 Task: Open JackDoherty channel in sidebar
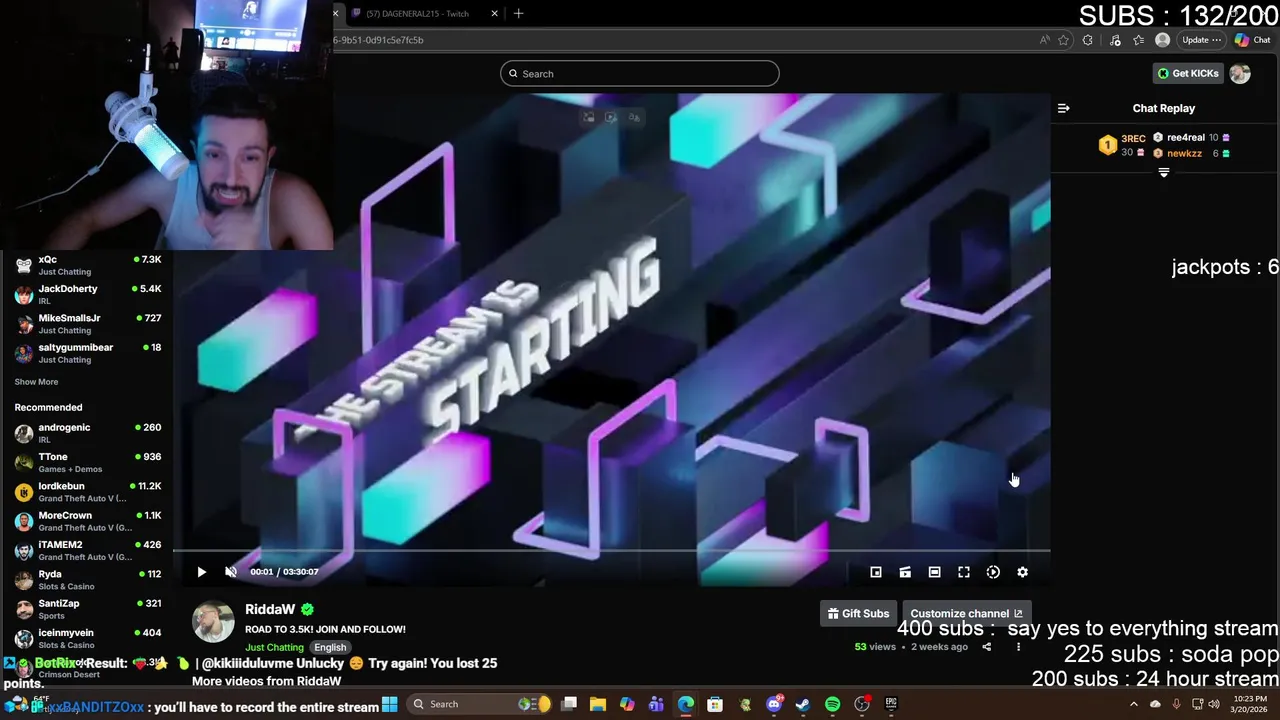click(87, 294)
